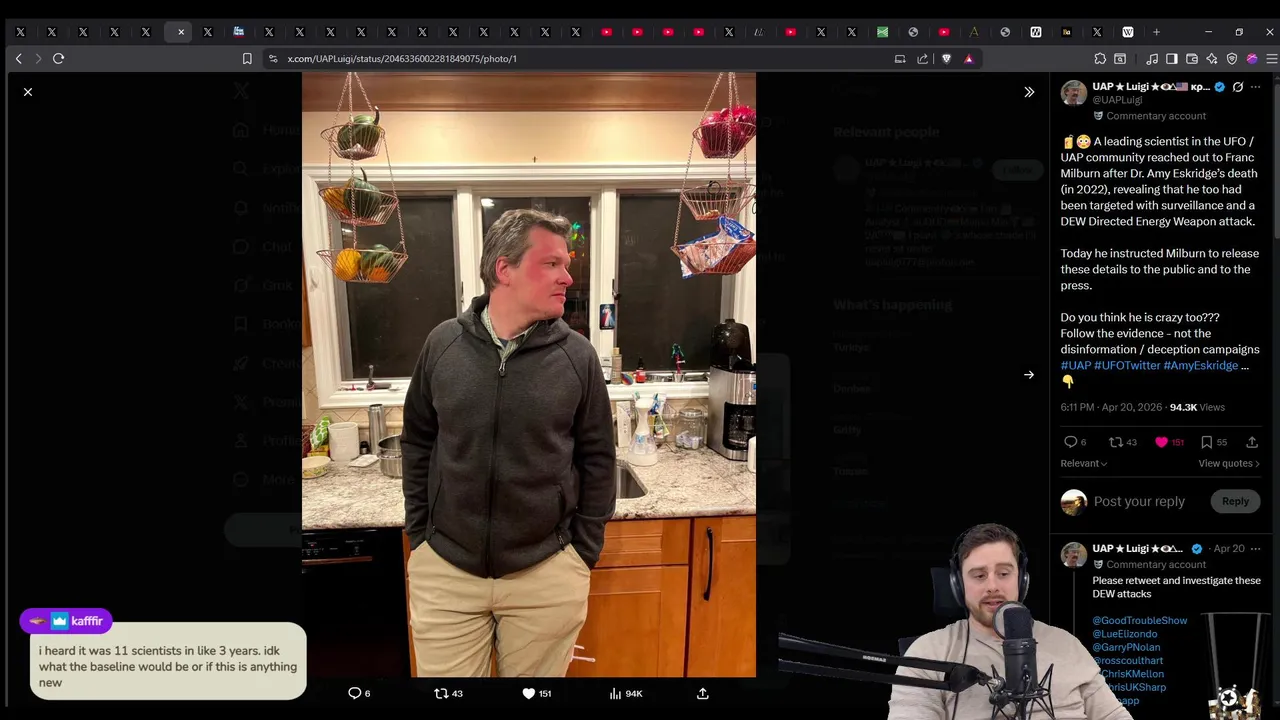
Task: Open view analytics icon showing 94K
Action: click(x=616, y=693)
